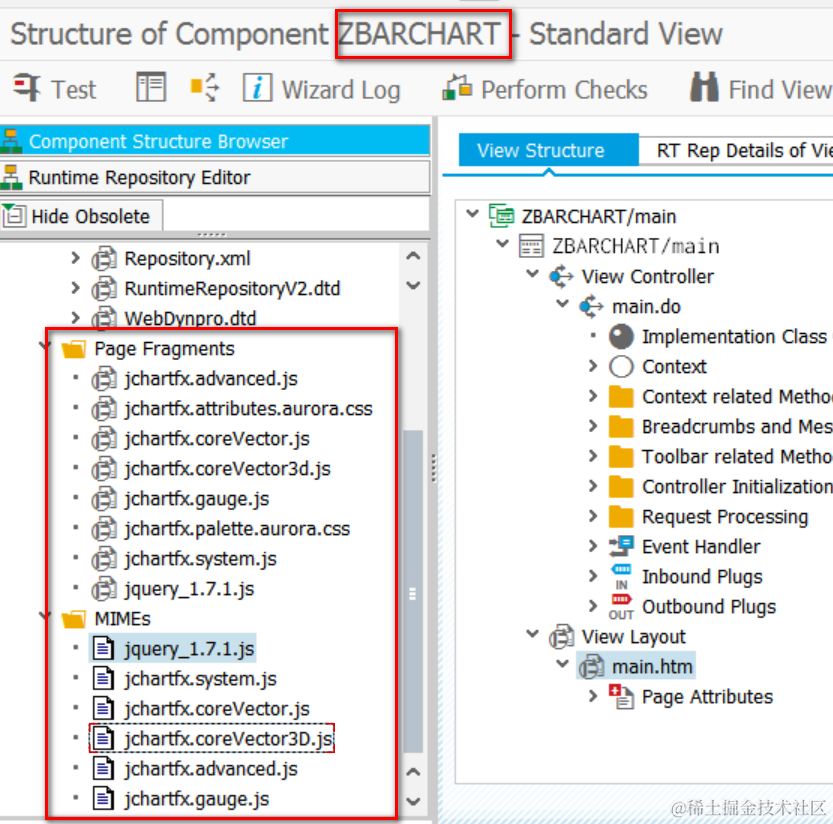Select jchartfx.coreVector.js under MIMEs
Image resolution: width=833 pixels, height=824 pixels.
(x=216, y=709)
